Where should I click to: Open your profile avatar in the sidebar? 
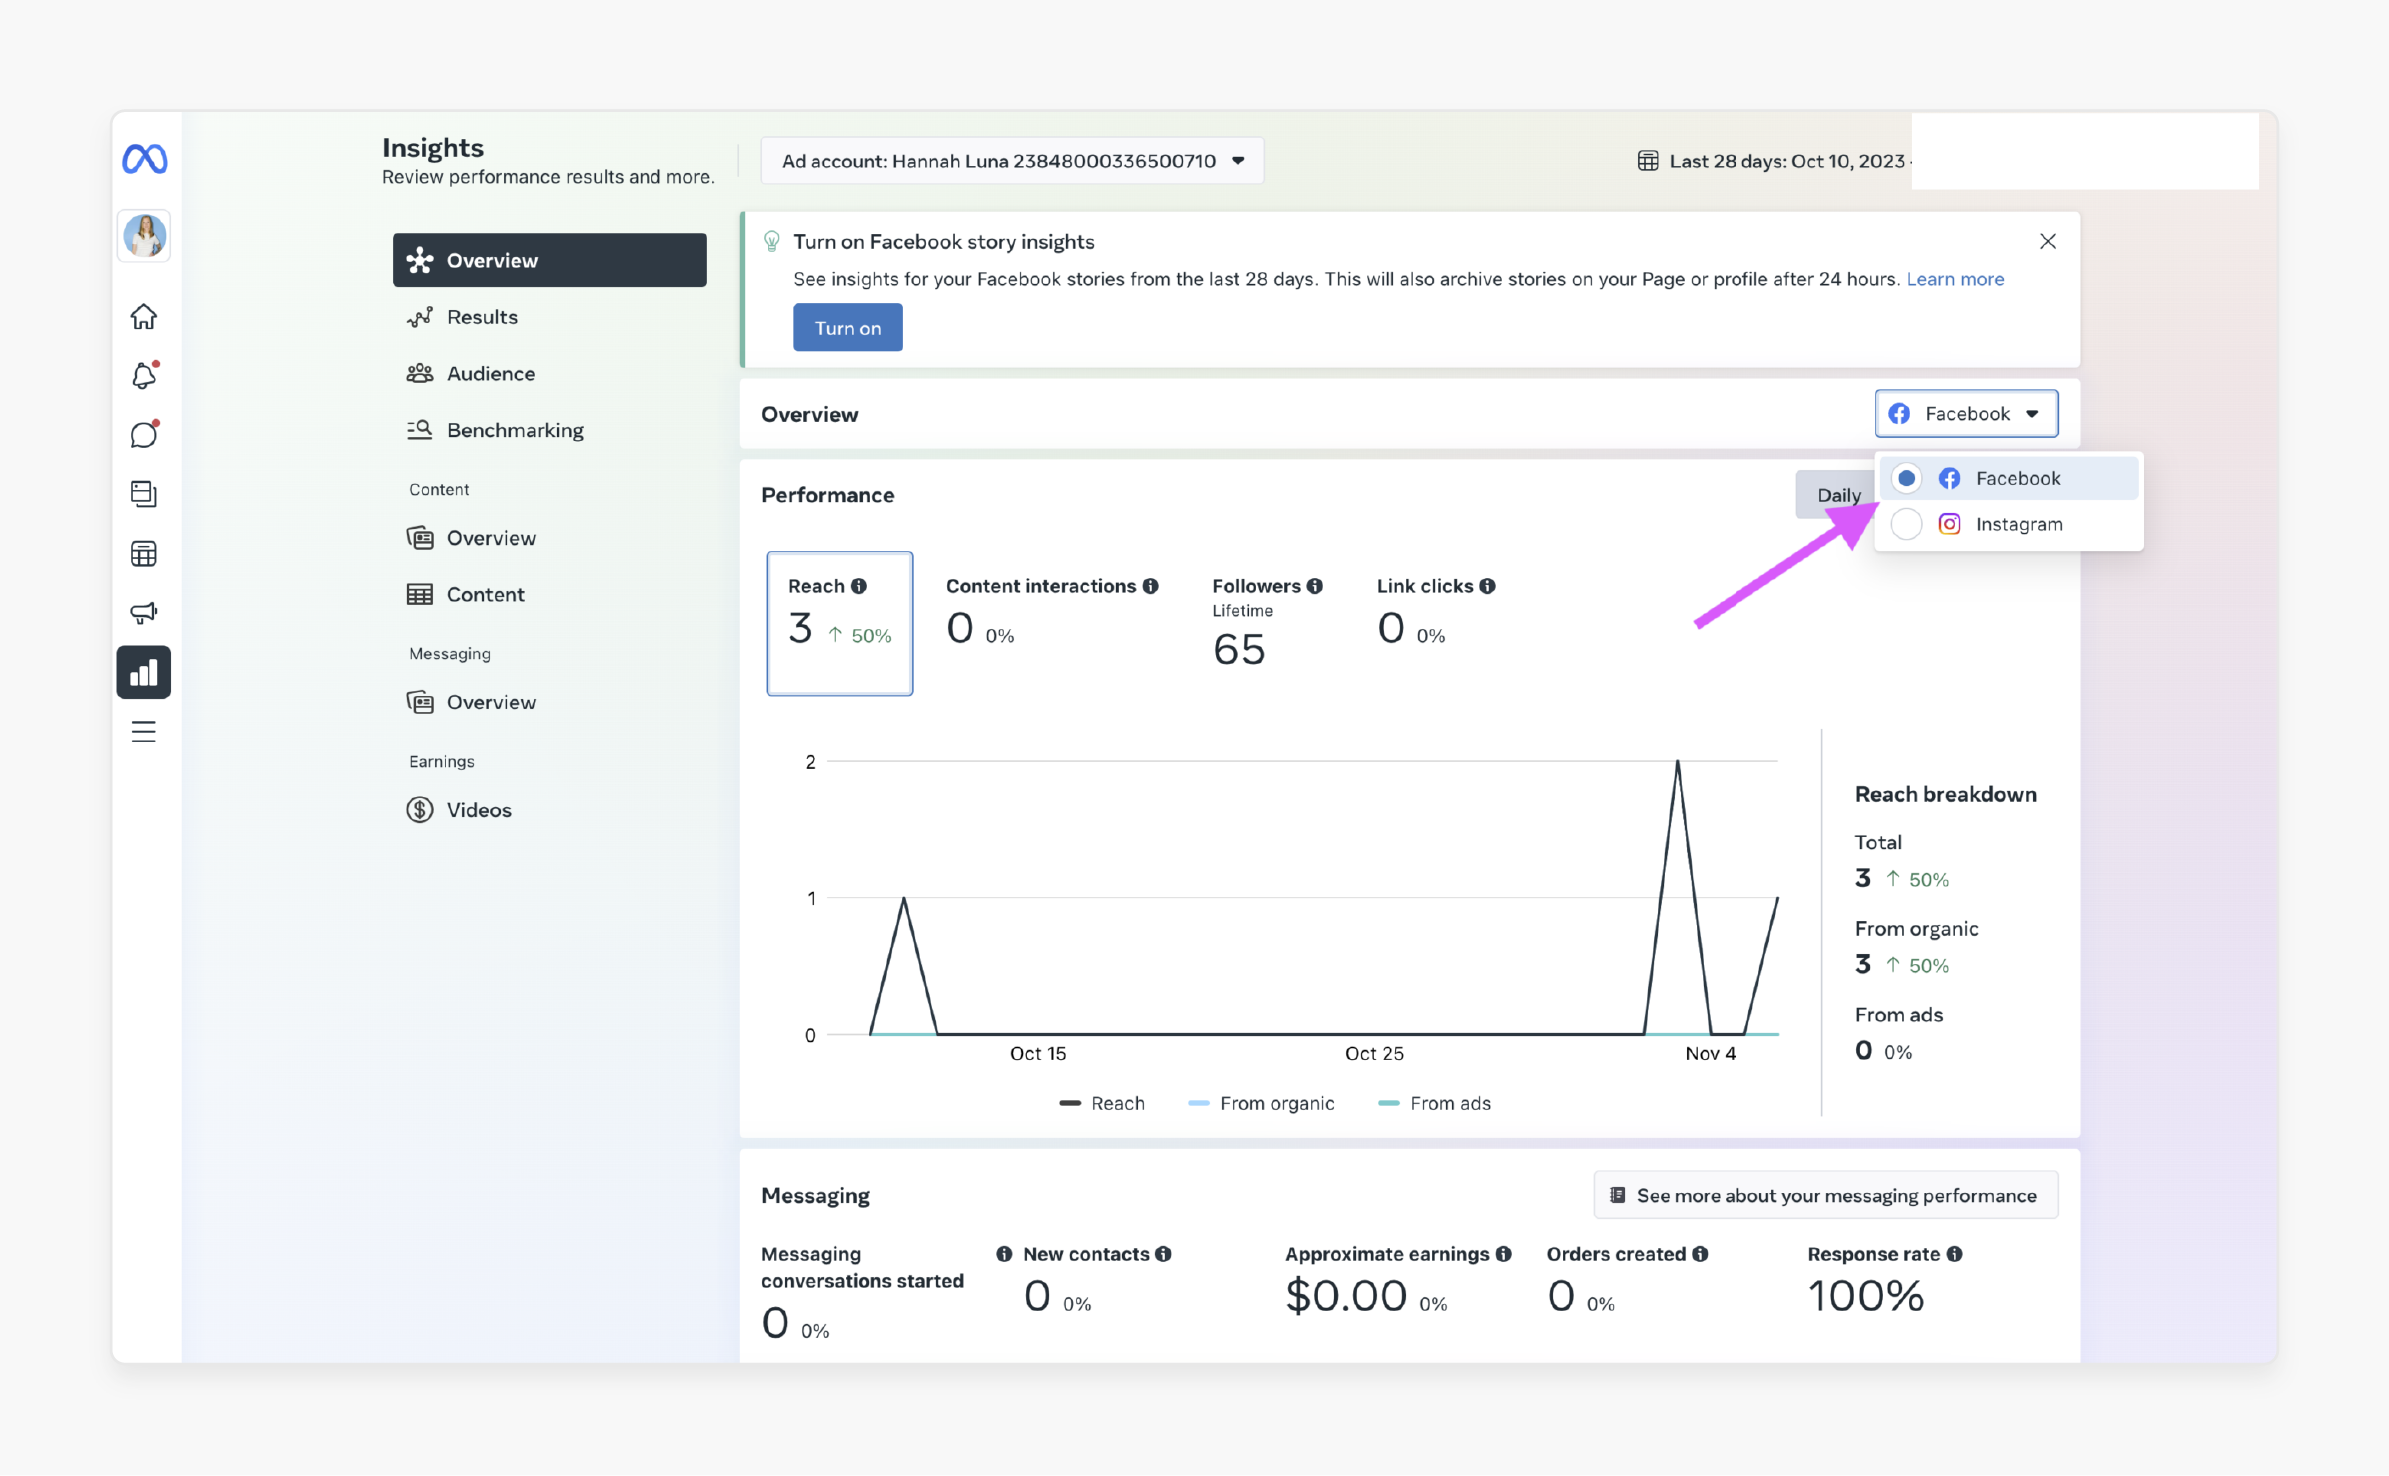(x=143, y=236)
